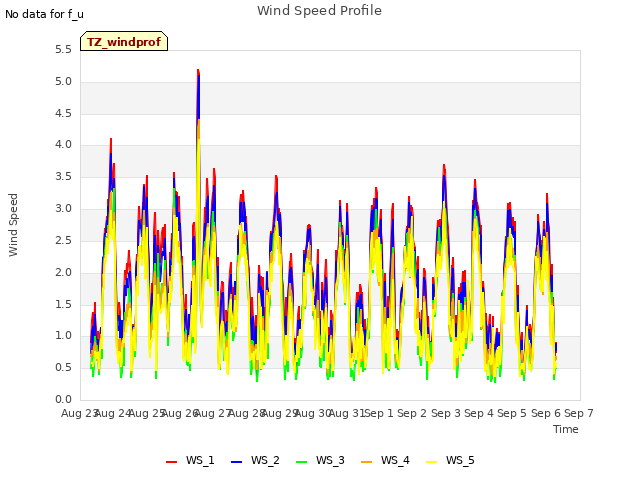This screenshot has width=640, height=480.
Task: Click the Sep 5 x-axis tick label
Action: pyautogui.click(x=512, y=413)
